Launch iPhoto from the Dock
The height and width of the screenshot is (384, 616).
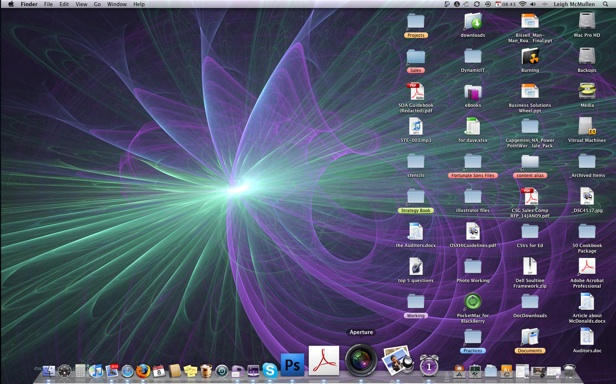(397, 360)
